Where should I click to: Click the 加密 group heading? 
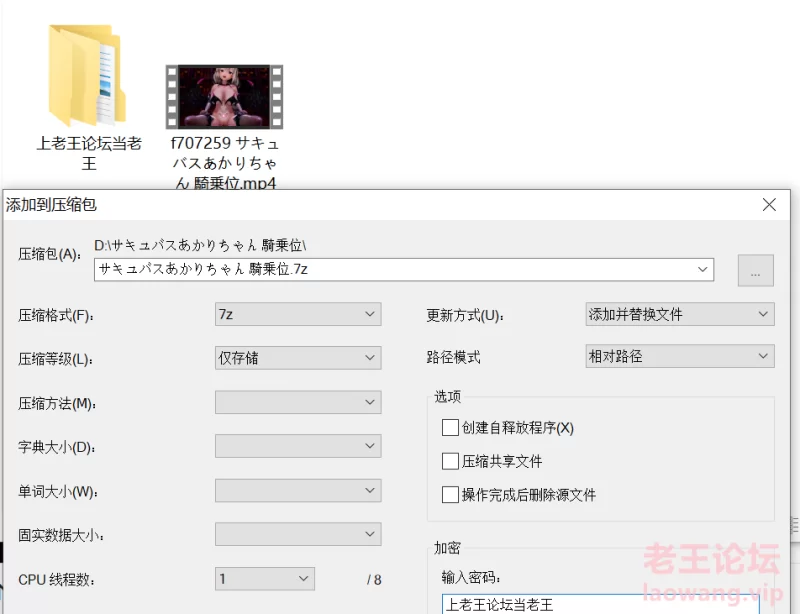447,548
